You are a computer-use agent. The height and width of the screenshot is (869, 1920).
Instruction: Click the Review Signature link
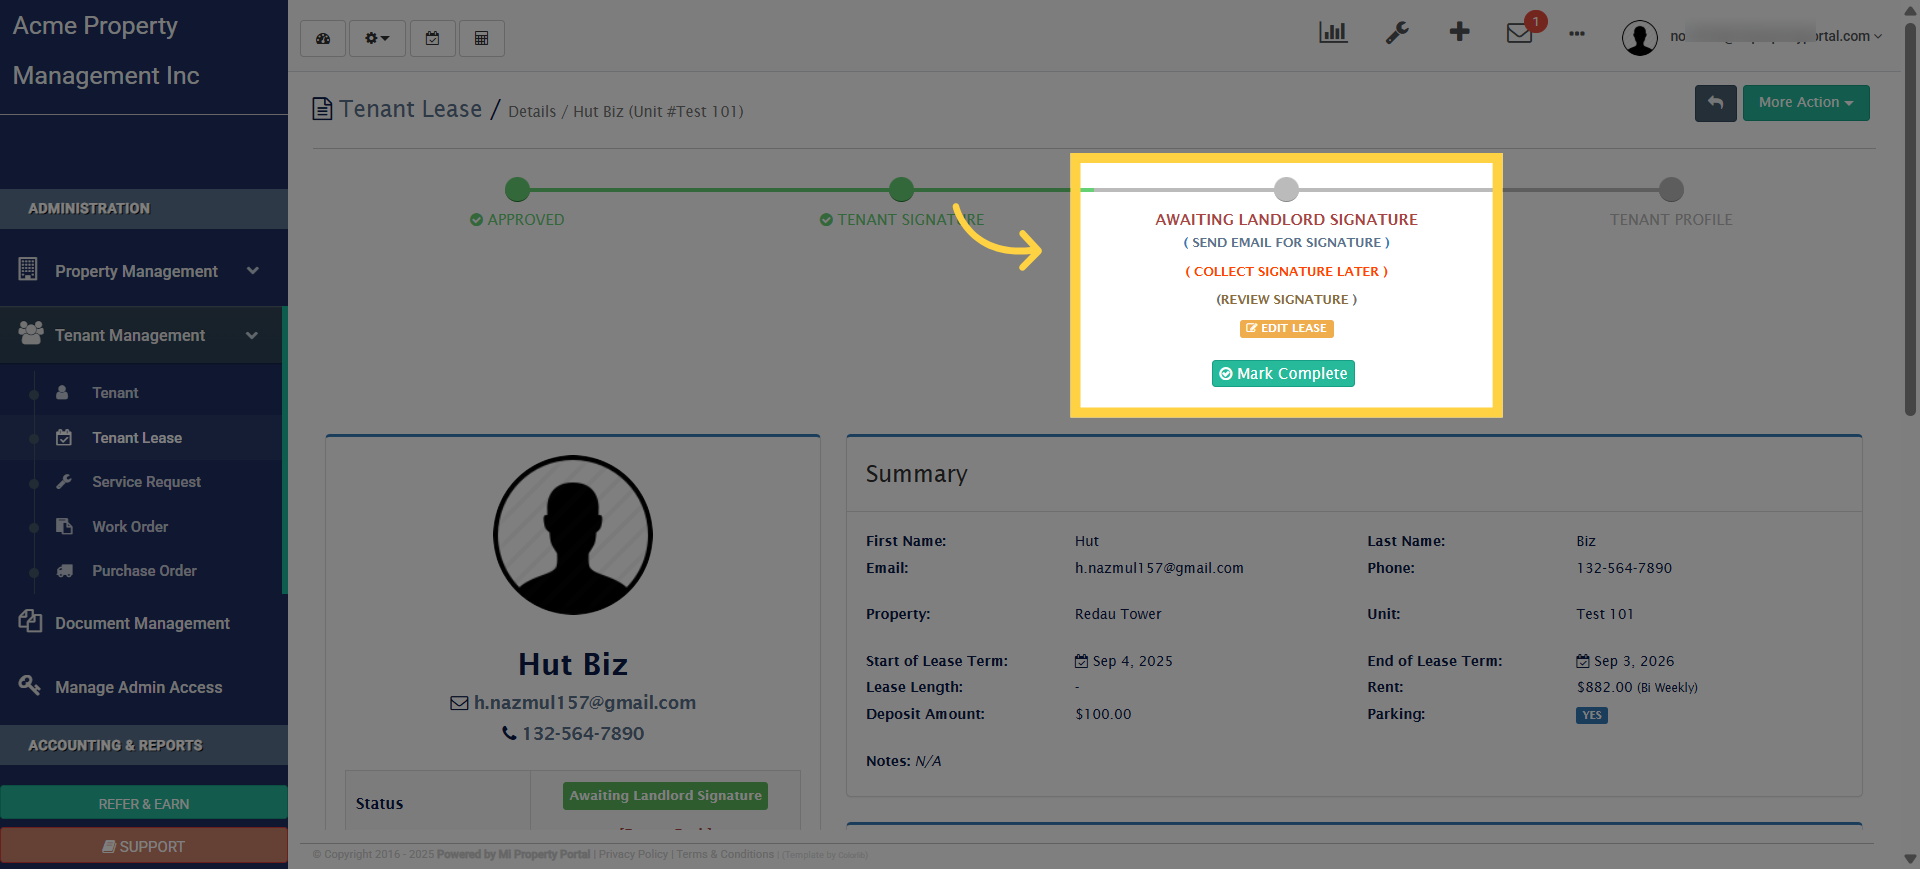click(x=1287, y=300)
